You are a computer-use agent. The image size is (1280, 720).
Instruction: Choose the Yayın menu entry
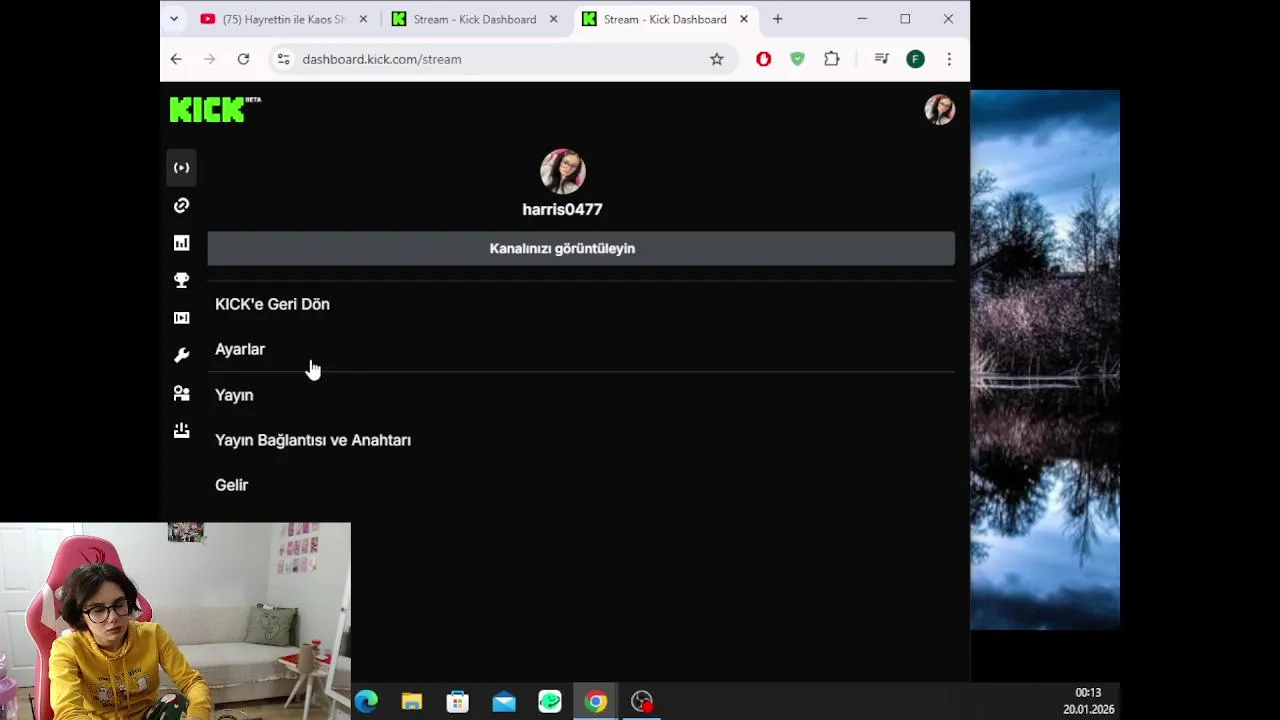[x=234, y=395]
